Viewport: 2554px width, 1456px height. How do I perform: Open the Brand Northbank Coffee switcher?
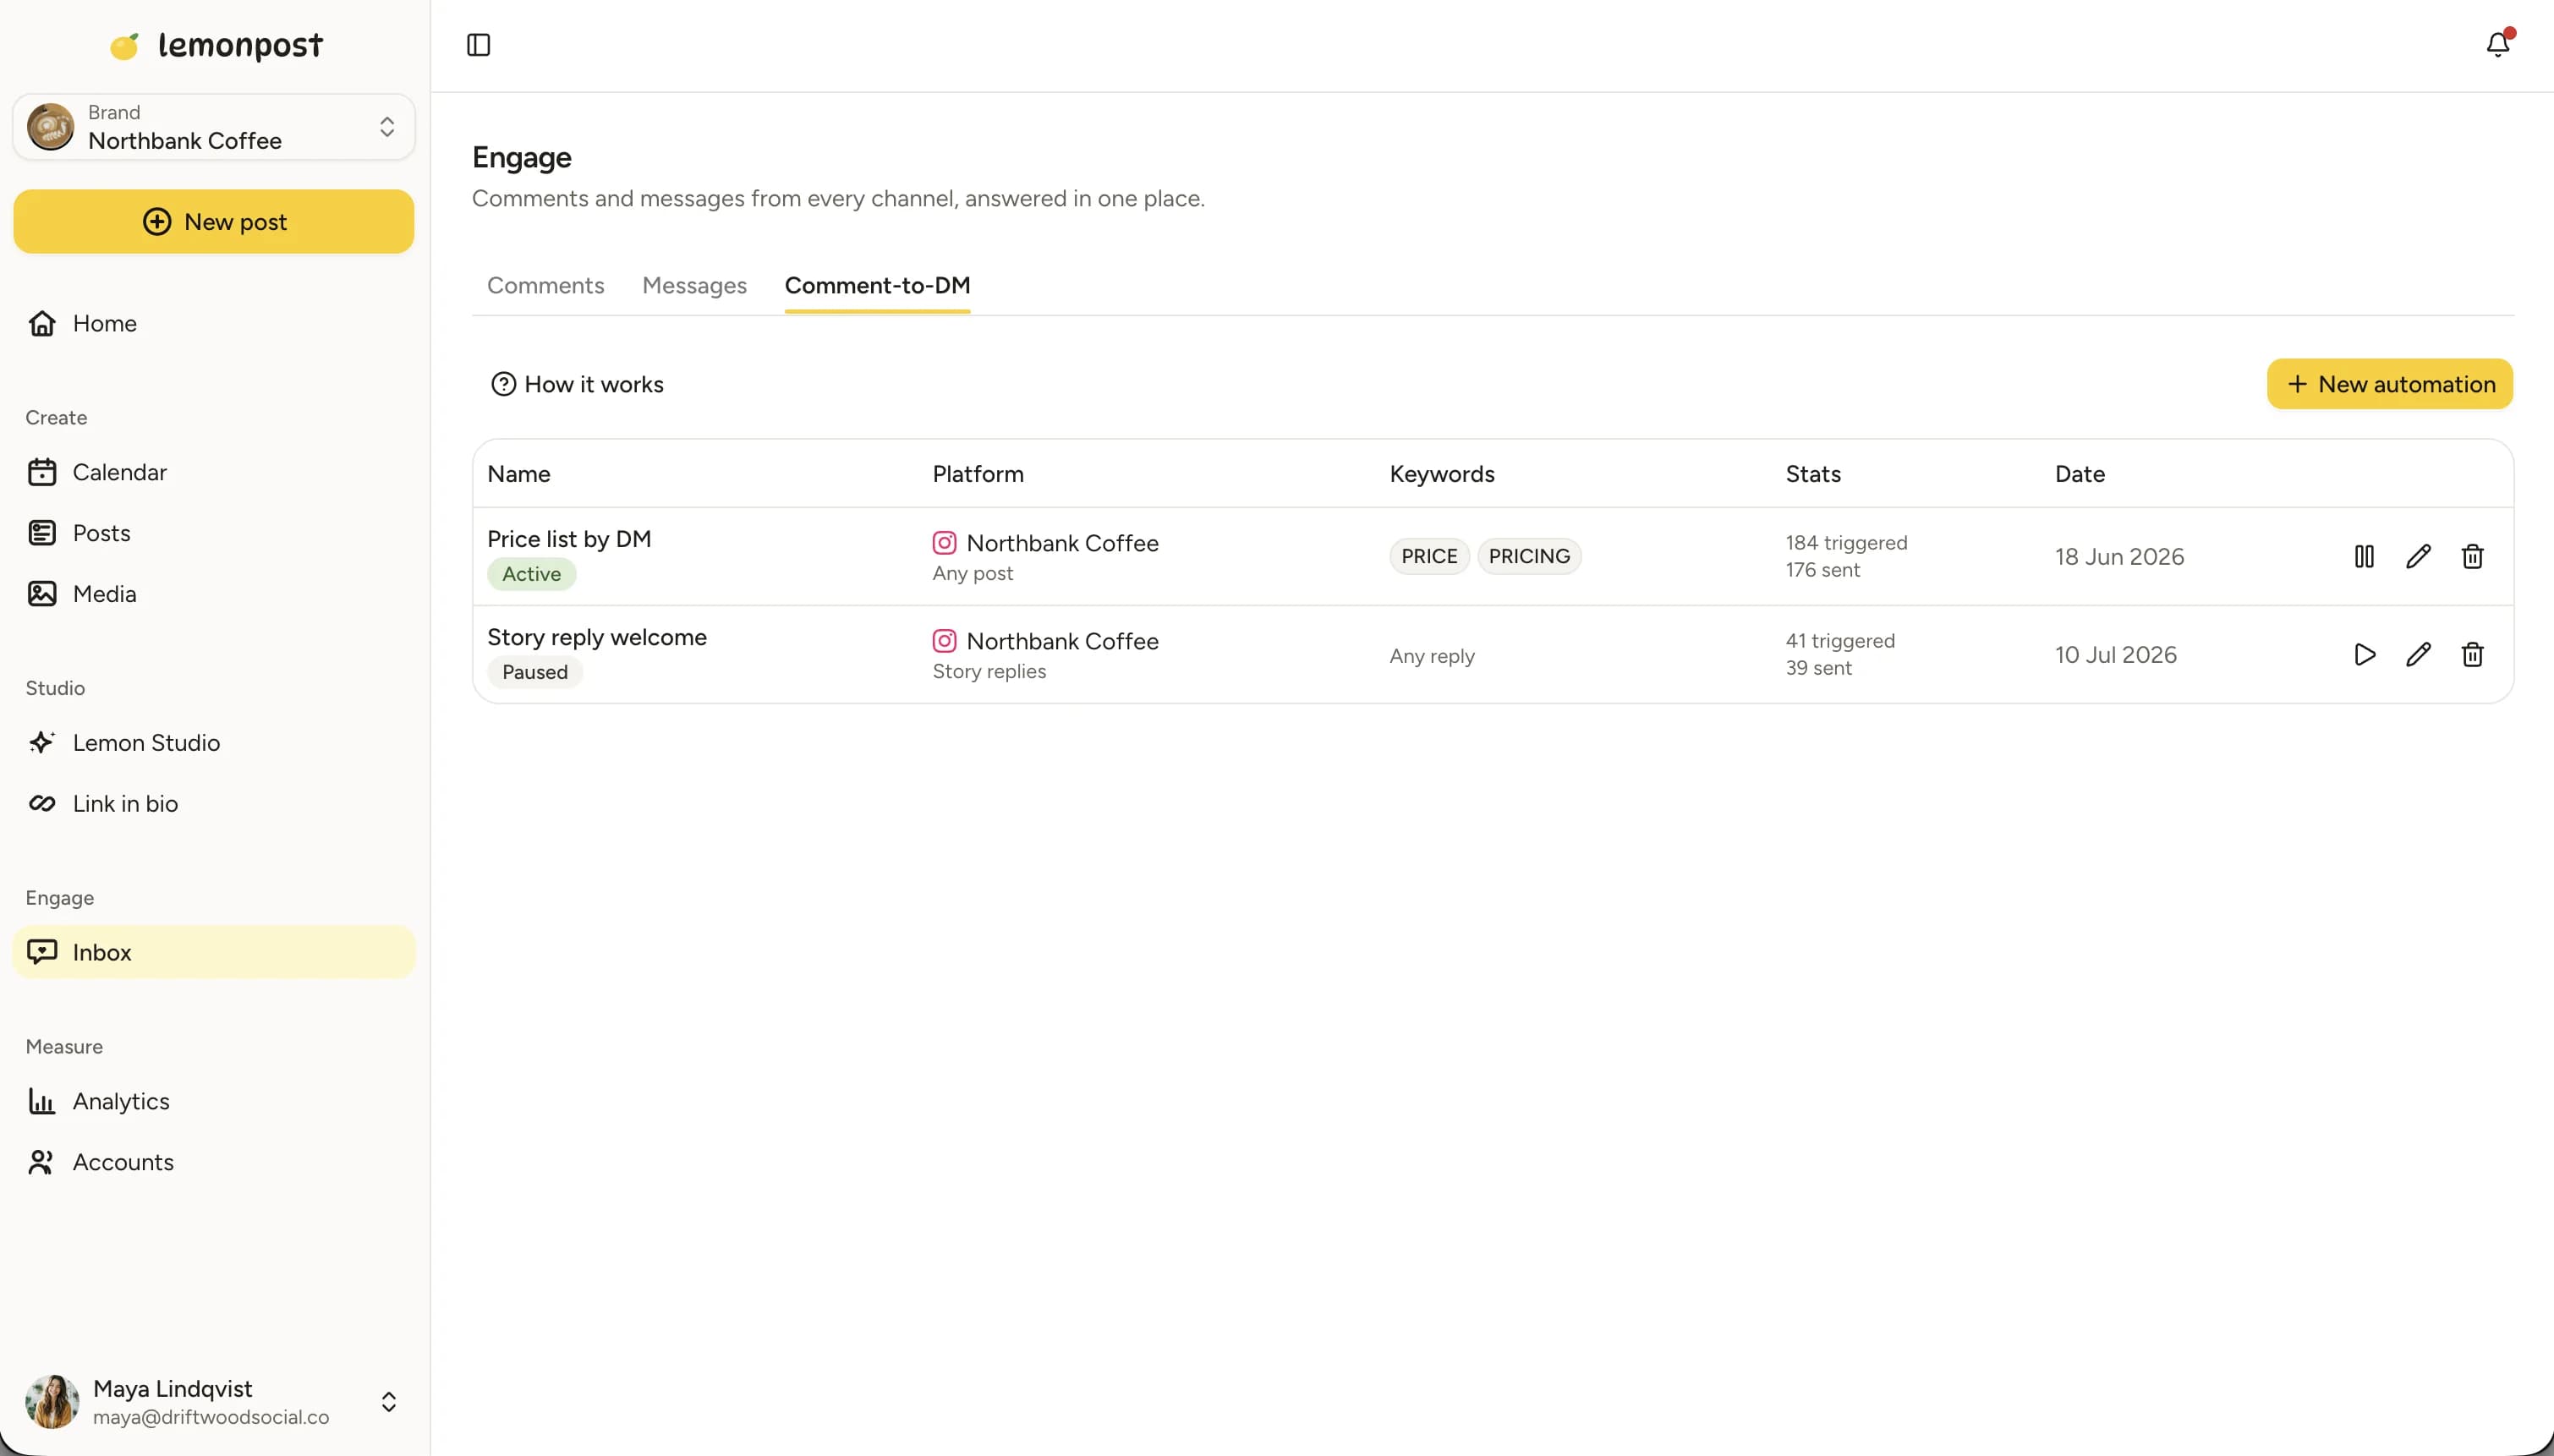click(214, 127)
